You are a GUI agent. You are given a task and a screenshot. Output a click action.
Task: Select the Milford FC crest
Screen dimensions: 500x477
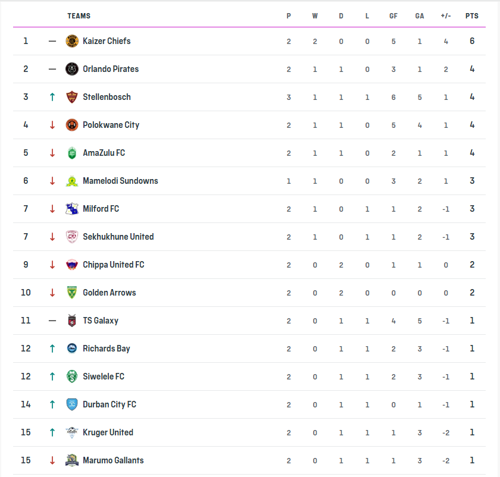[72, 209]
